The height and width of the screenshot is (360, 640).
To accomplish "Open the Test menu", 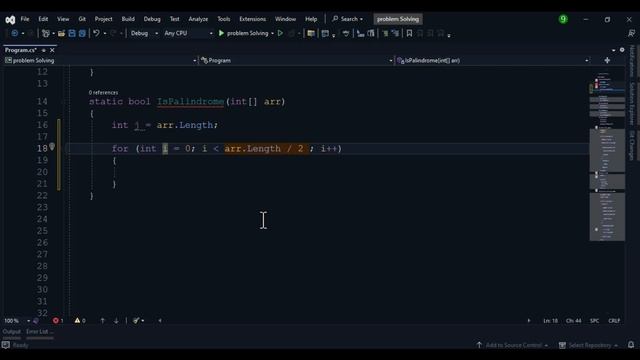I will coord(174,19).
